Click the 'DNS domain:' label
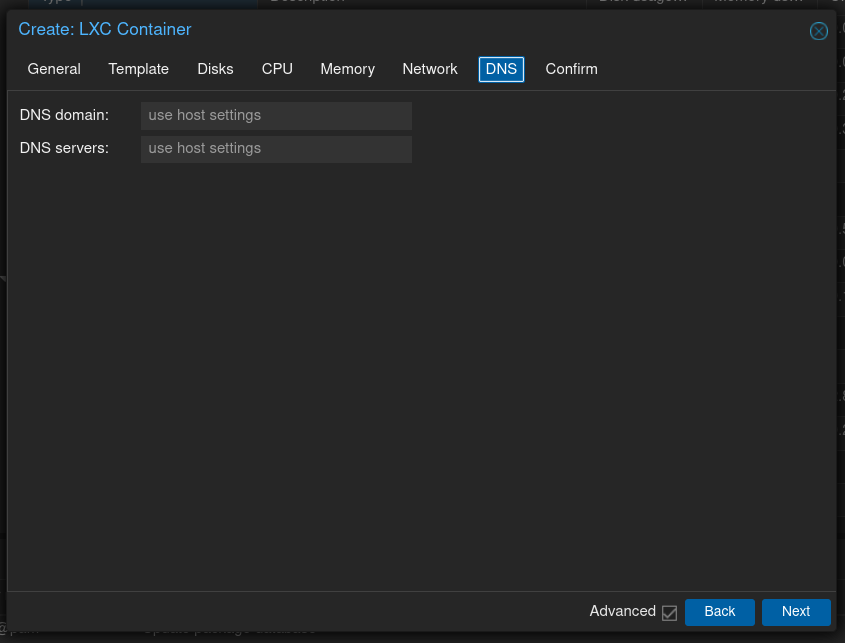The image size is (845, 643). pyautogui.click(x=64, y=115)
